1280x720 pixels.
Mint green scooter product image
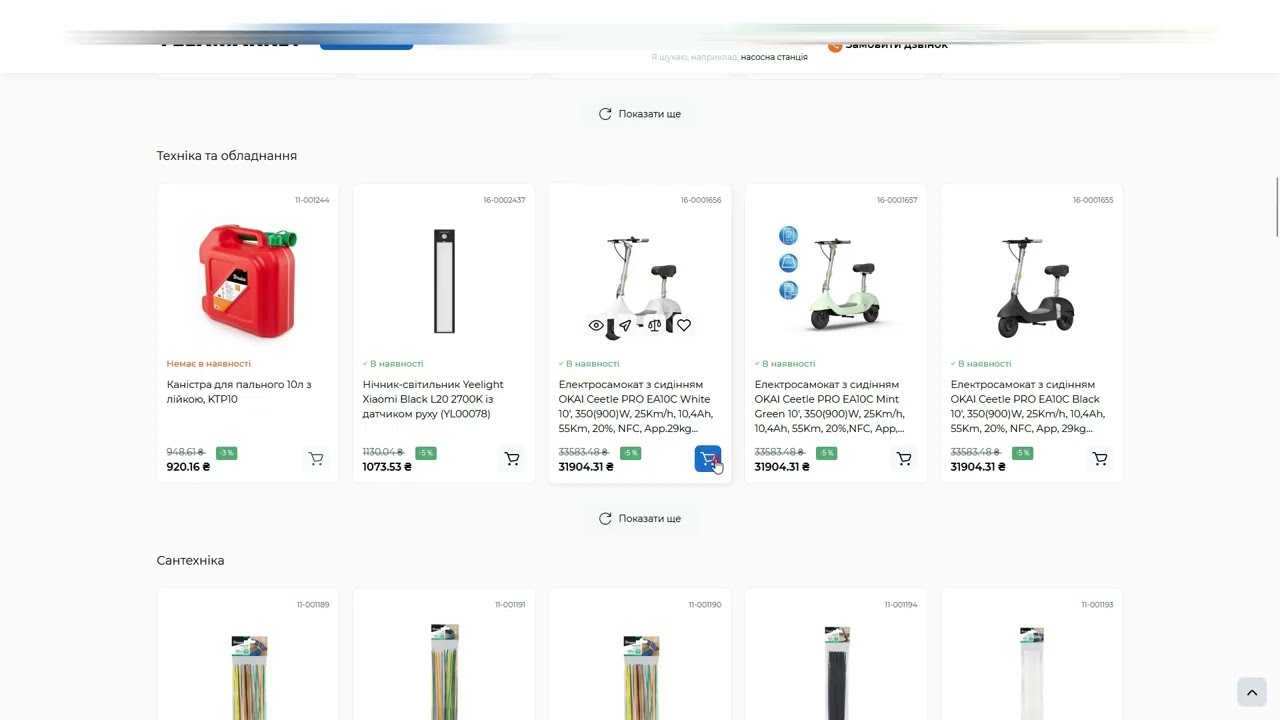click(846, 283)
